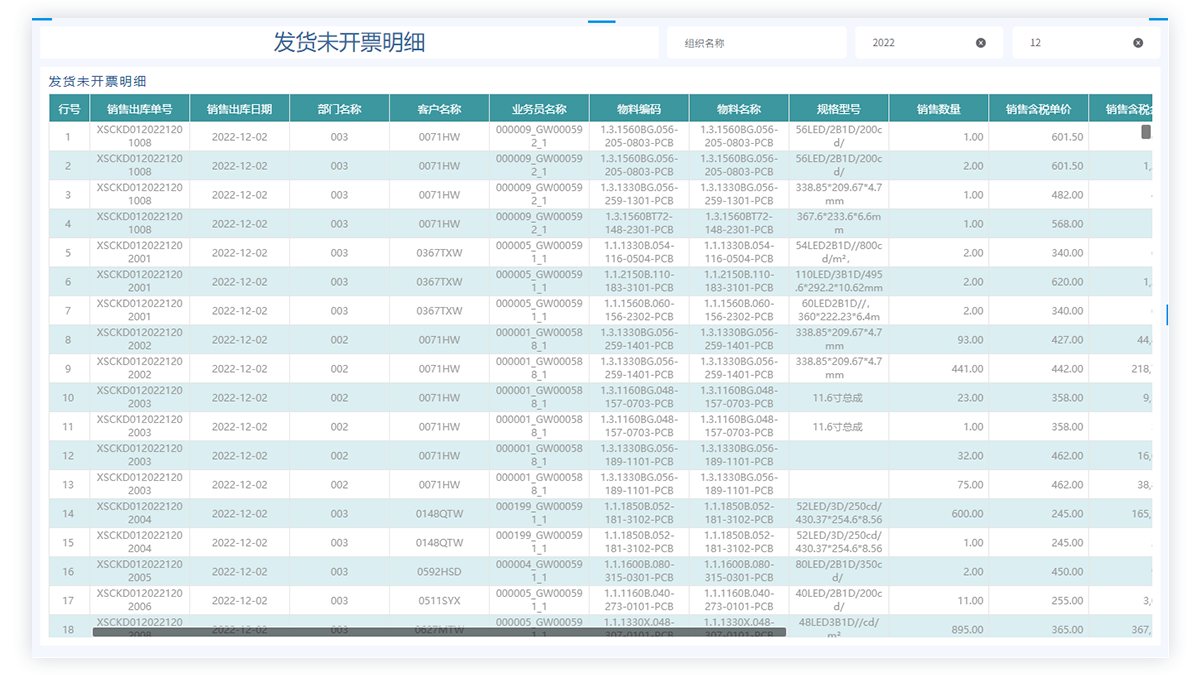Select the 部门名称 column header

(x=339, y=109)
